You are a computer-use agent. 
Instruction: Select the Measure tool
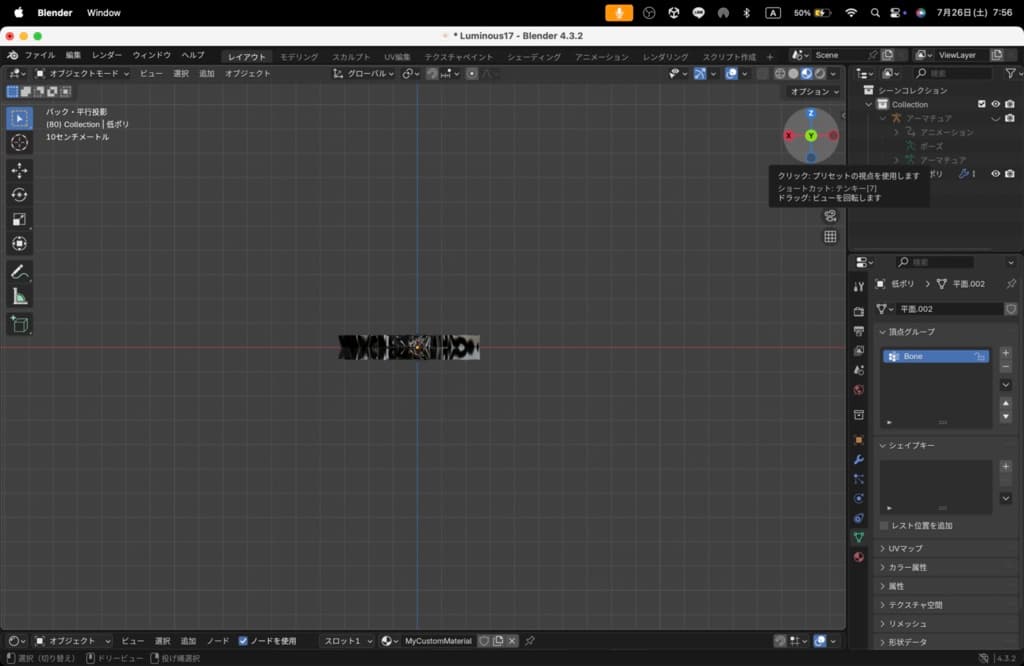pos(20,296)
